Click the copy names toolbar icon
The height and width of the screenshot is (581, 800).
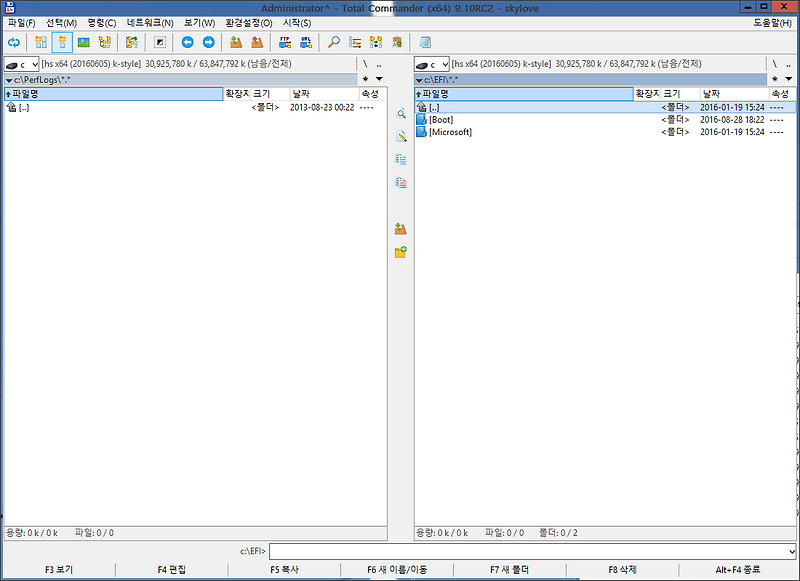(x=397, y=42)
